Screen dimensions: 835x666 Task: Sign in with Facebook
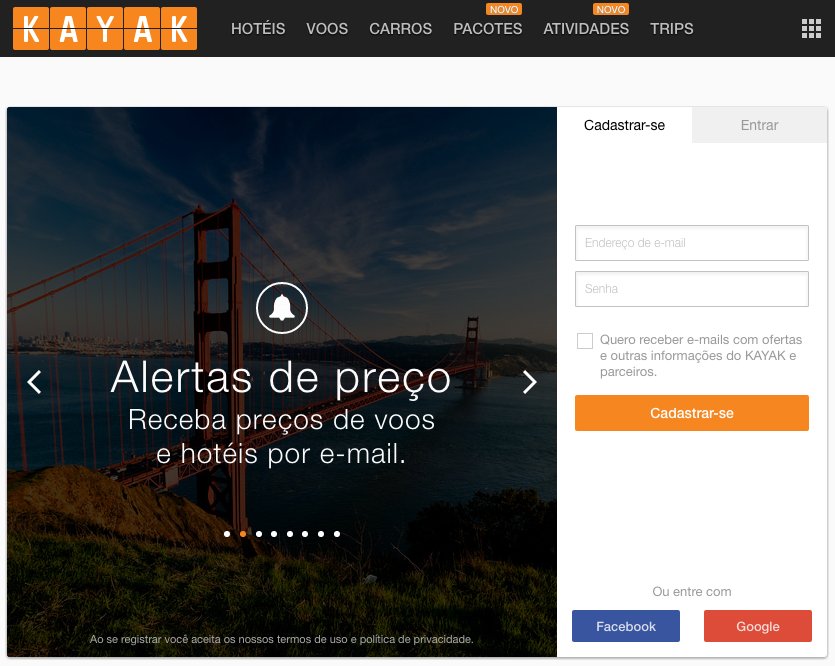[x=625, y=626]
